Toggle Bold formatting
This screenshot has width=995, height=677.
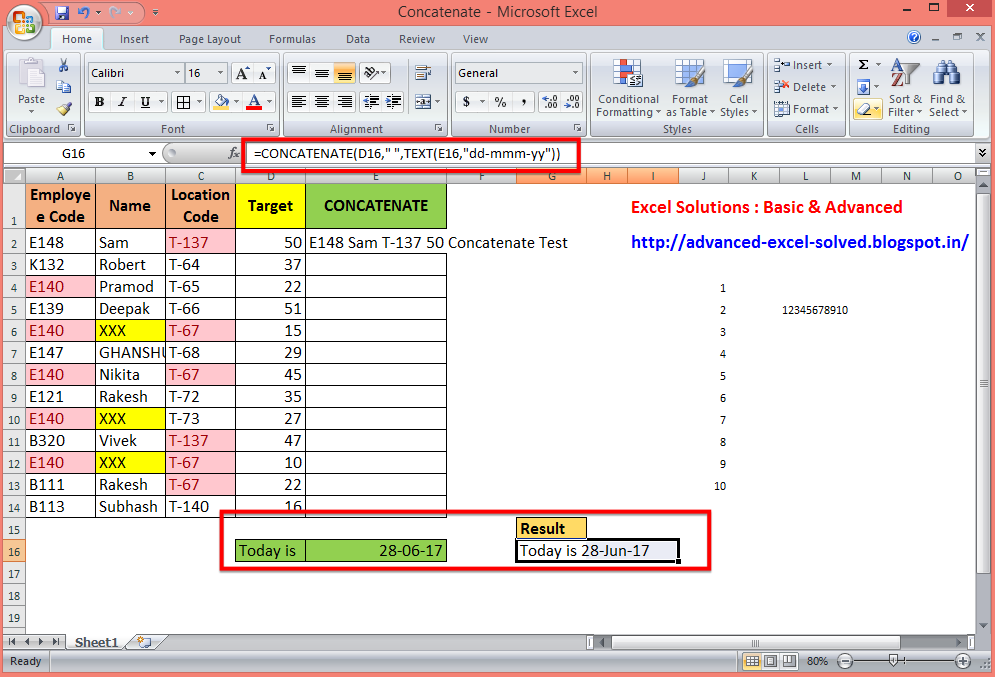[99, 103]
